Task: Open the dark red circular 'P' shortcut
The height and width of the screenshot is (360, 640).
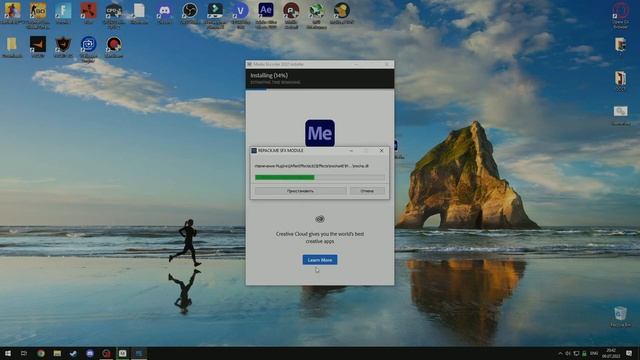Action: tap(291, 10)
